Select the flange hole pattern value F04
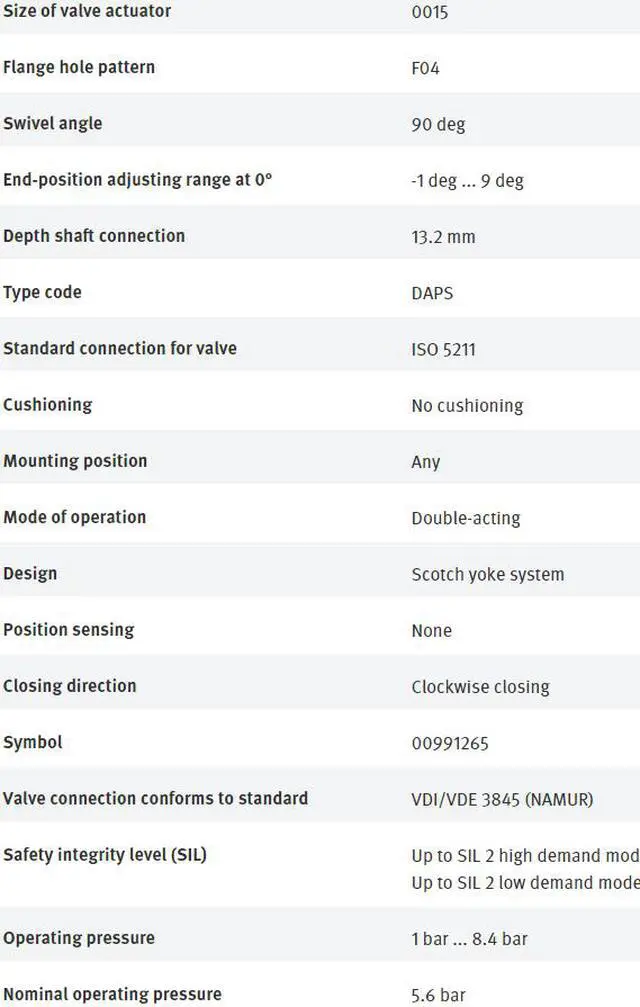 tap(425, 68)
